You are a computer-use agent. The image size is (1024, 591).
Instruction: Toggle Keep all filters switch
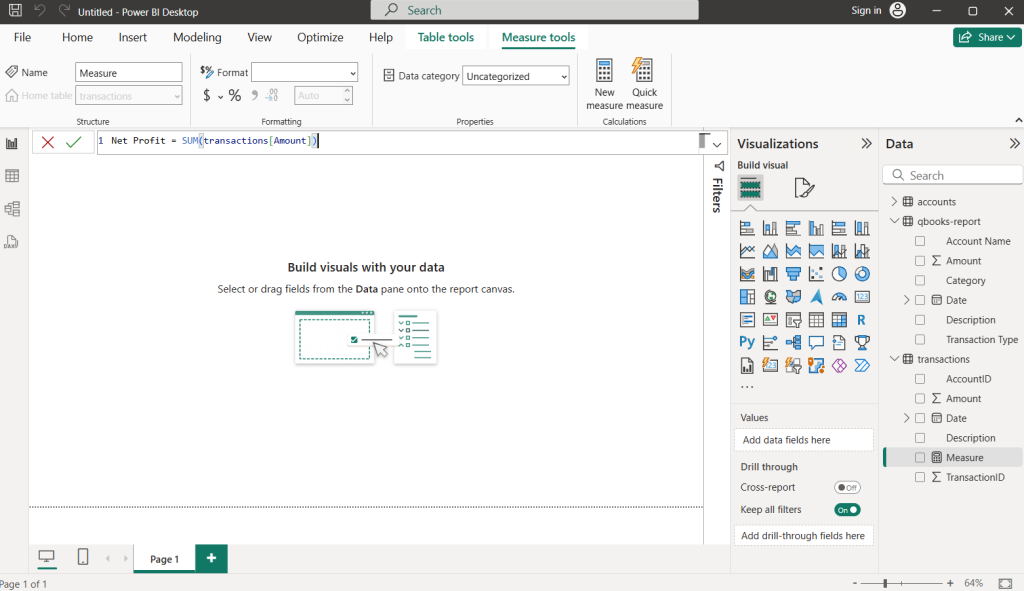(x=847, y=510)
